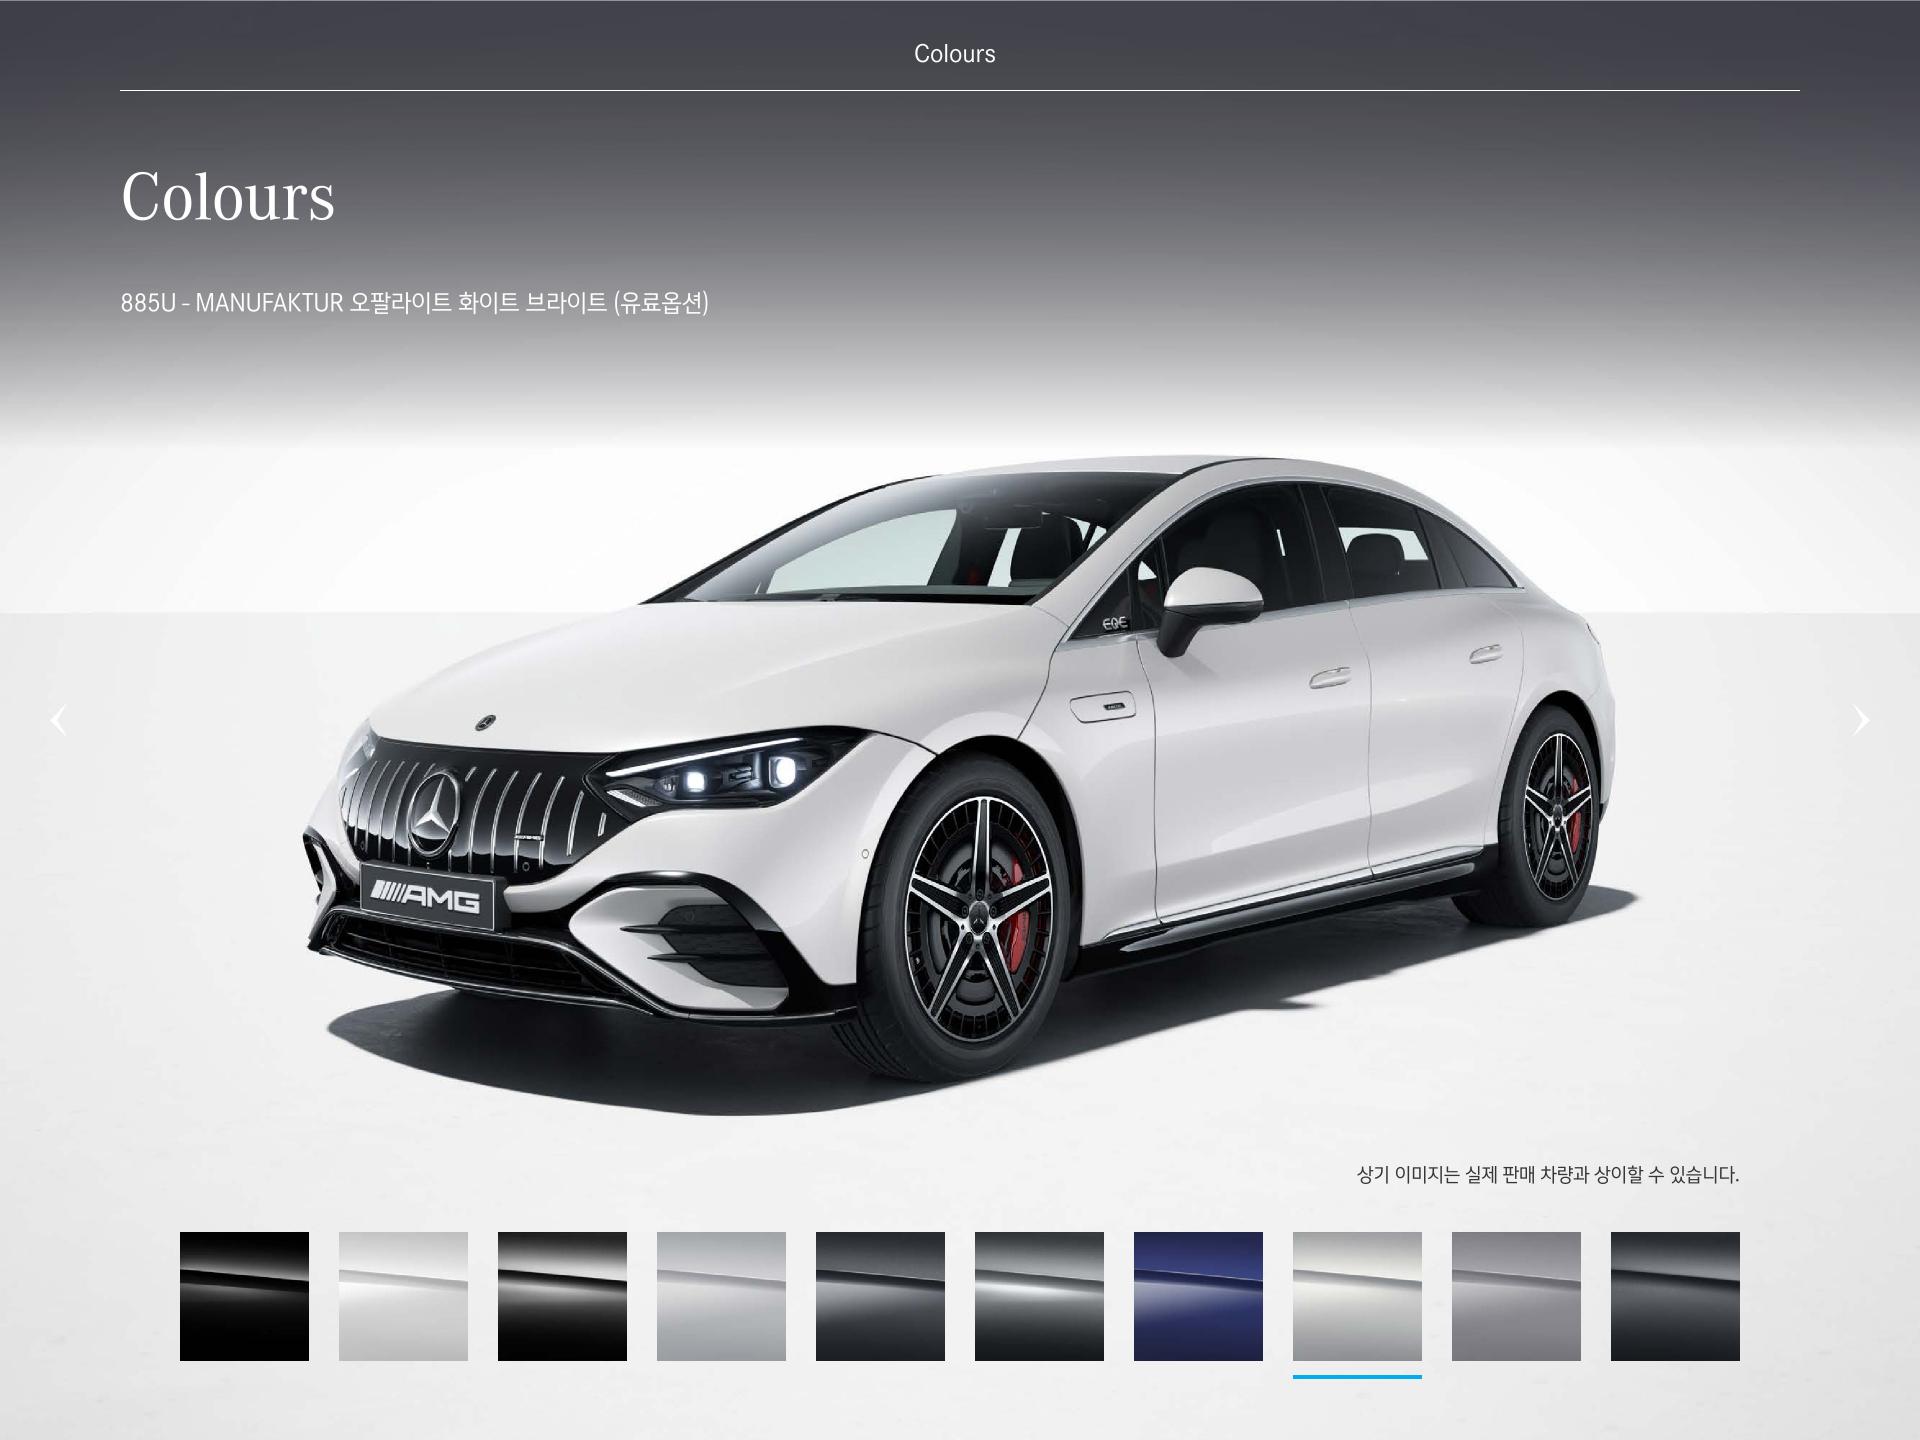Go to previous slide with left arrow
This screenshot has width=1920, height=1440.
pyautogui.click(x=59, y=720)
